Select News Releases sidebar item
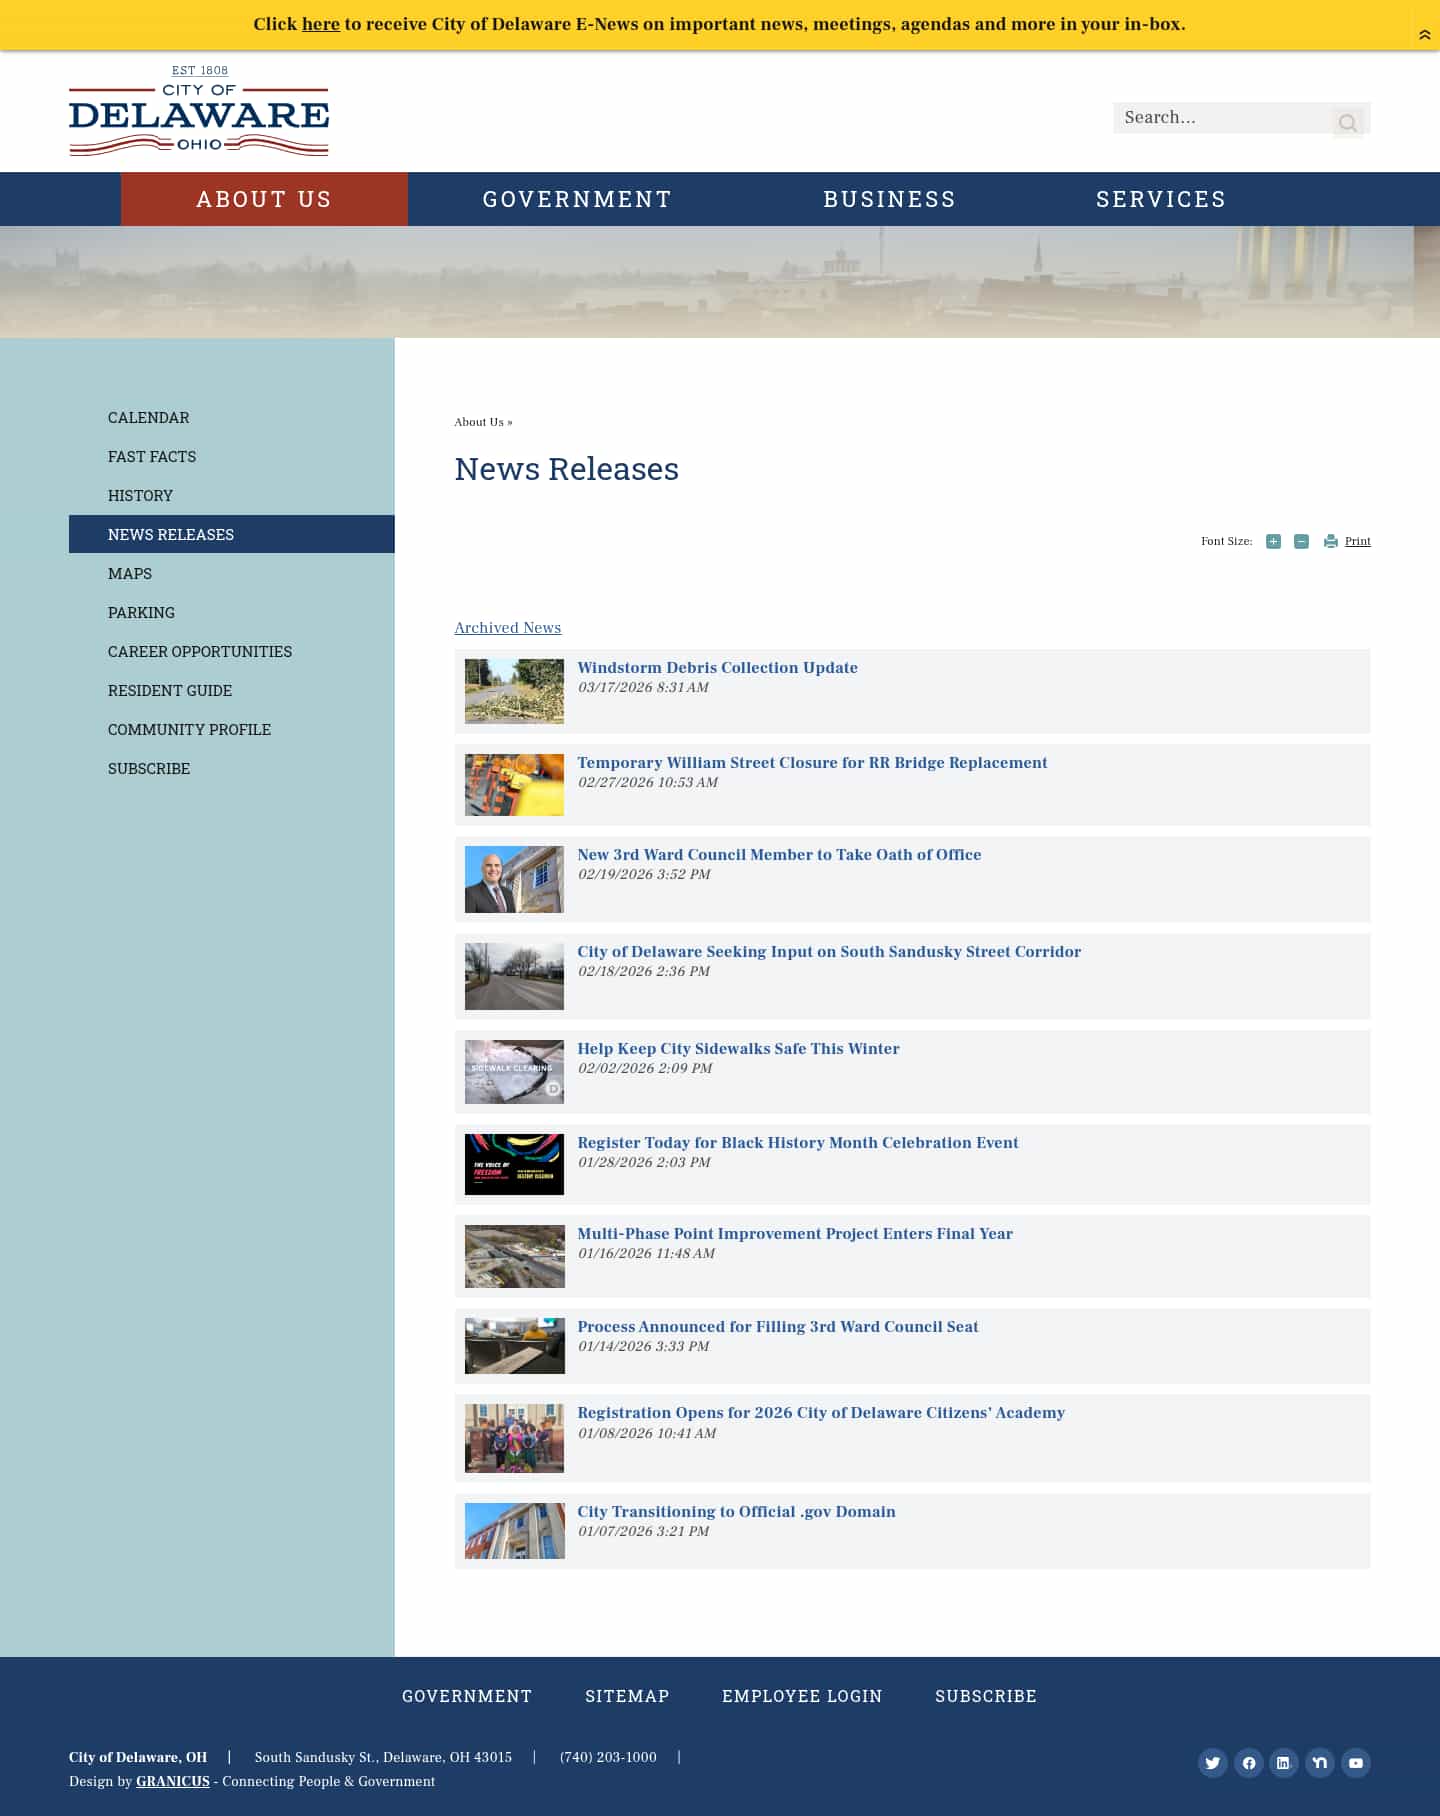 (231, 534)
